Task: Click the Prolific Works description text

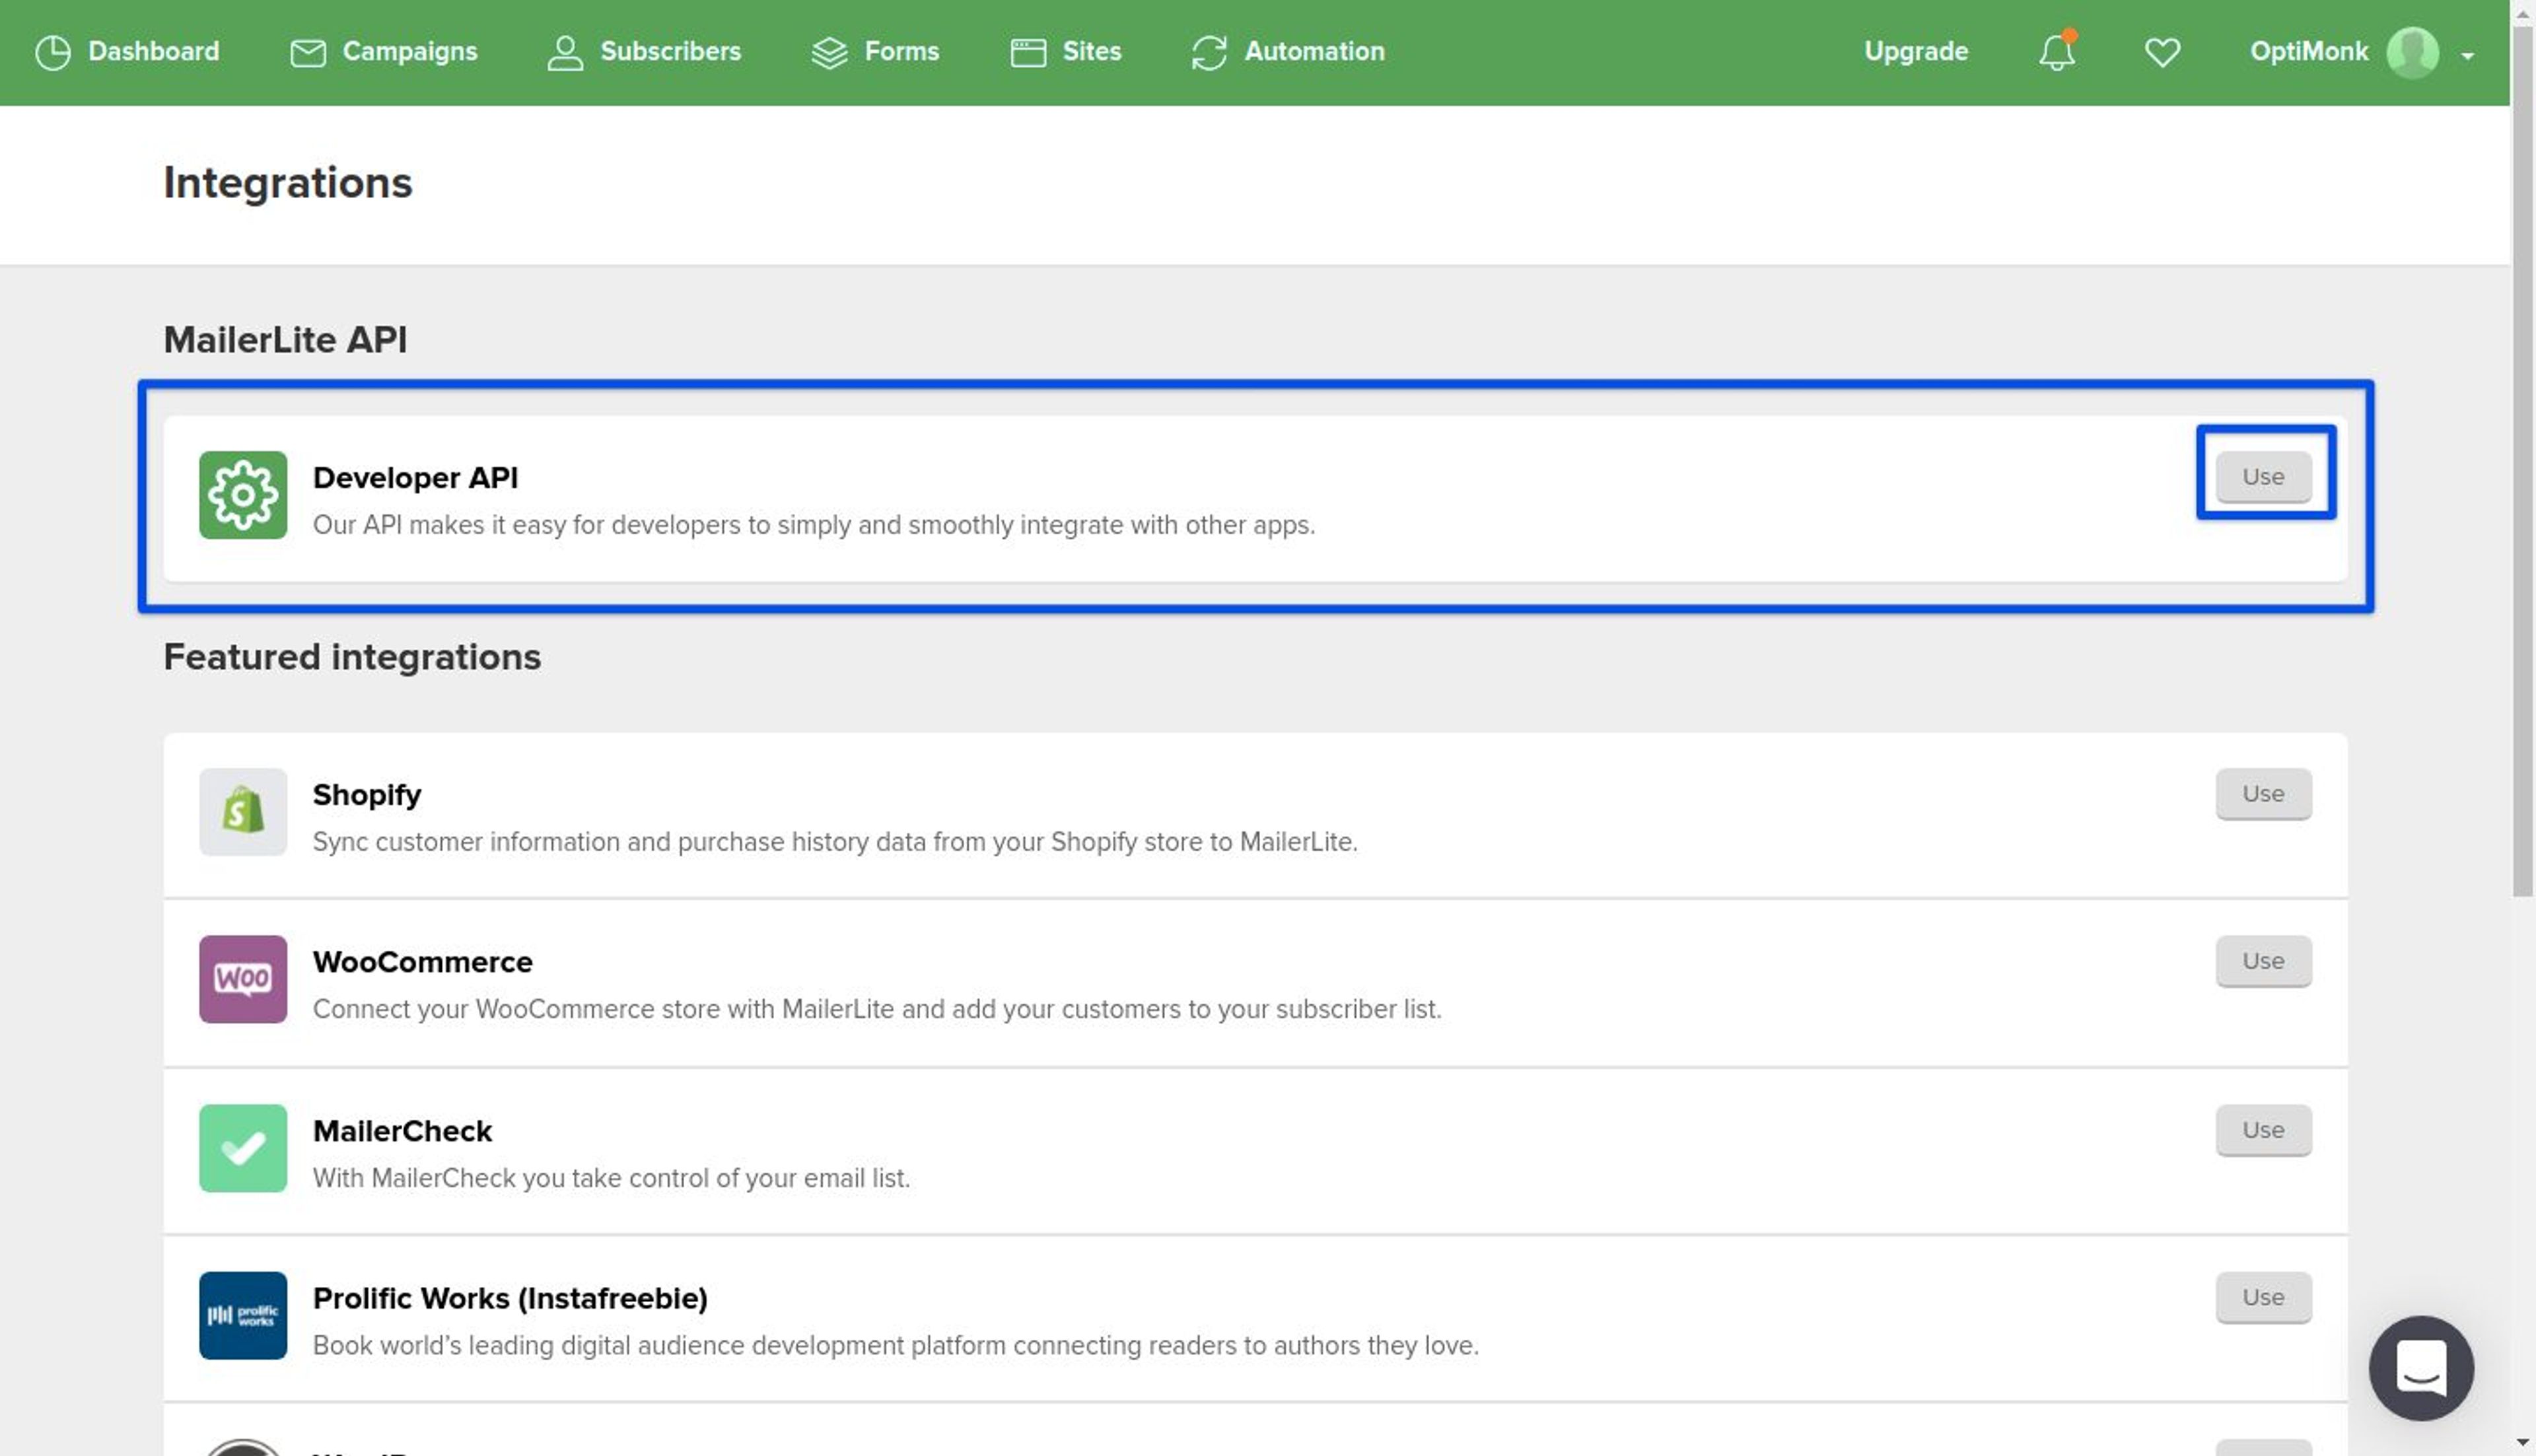Action: (x=896, y=1345)
